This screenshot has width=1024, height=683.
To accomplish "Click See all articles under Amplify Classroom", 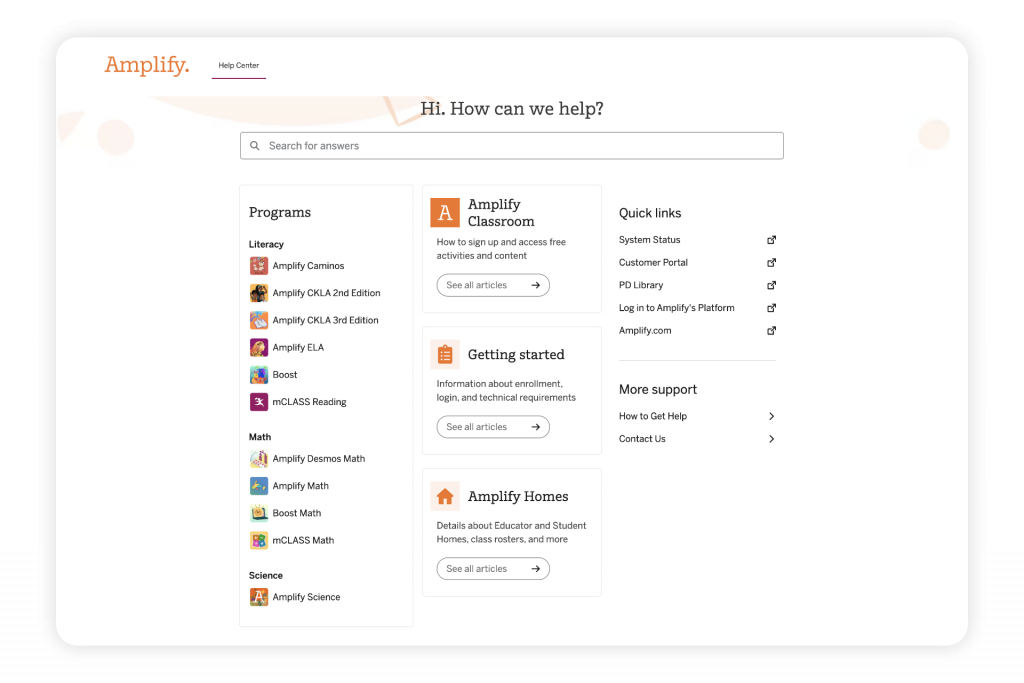I will (493, 285).
